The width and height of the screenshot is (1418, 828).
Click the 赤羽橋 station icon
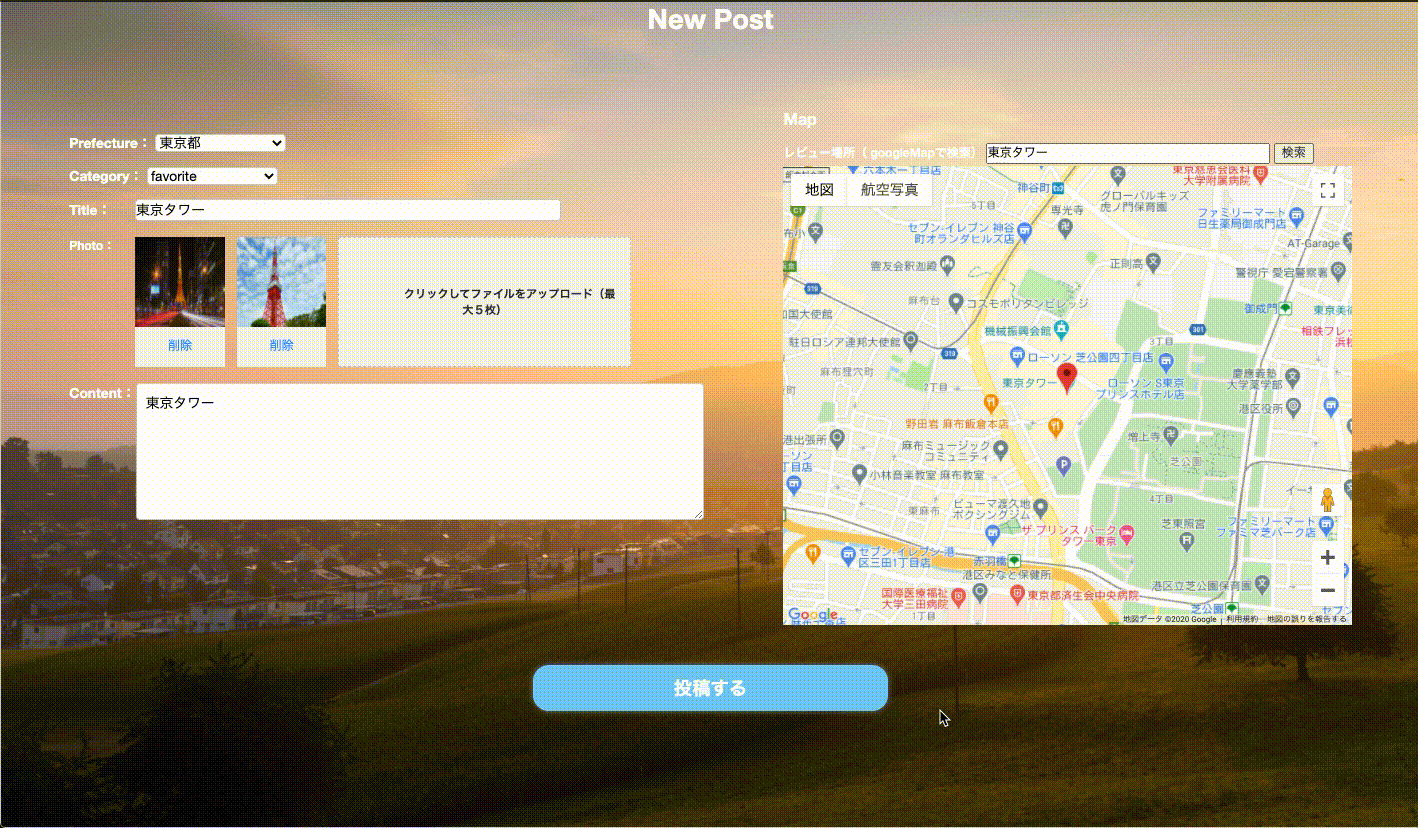click(1014, 560)
